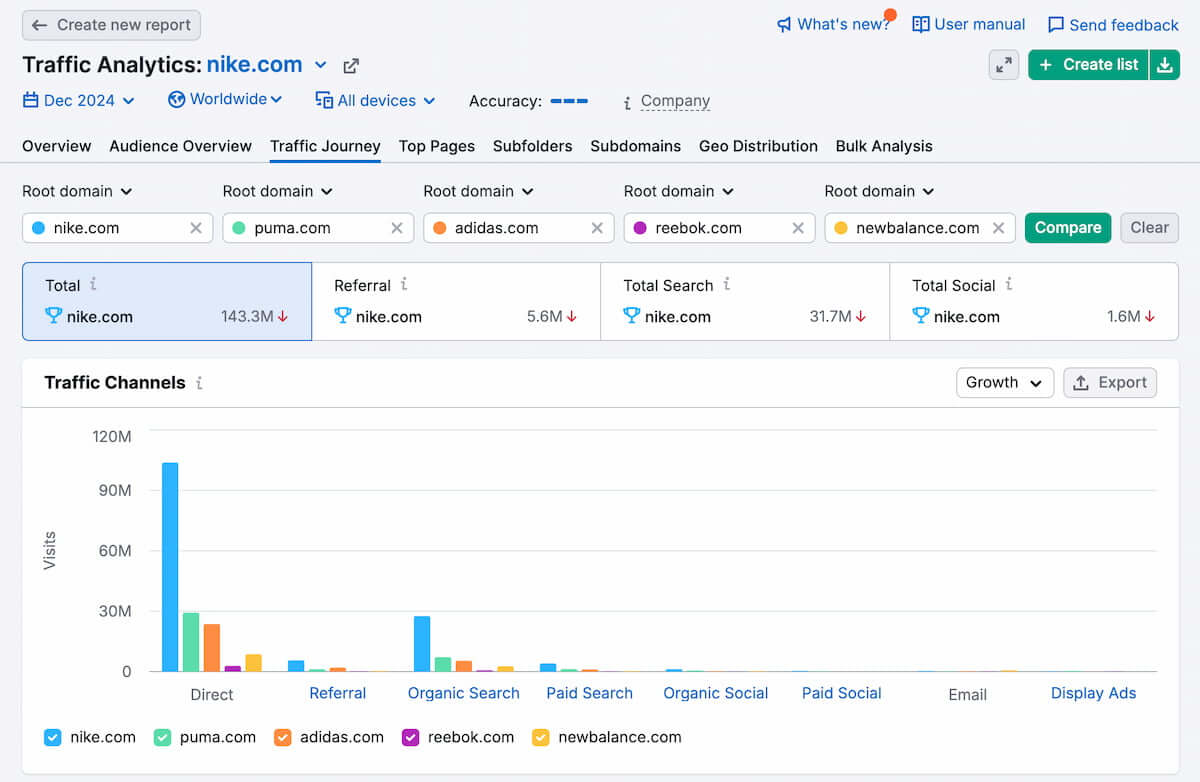Remove nike.com with its X icon
This screenshot has height=782, width=1200.
(196, 228)
